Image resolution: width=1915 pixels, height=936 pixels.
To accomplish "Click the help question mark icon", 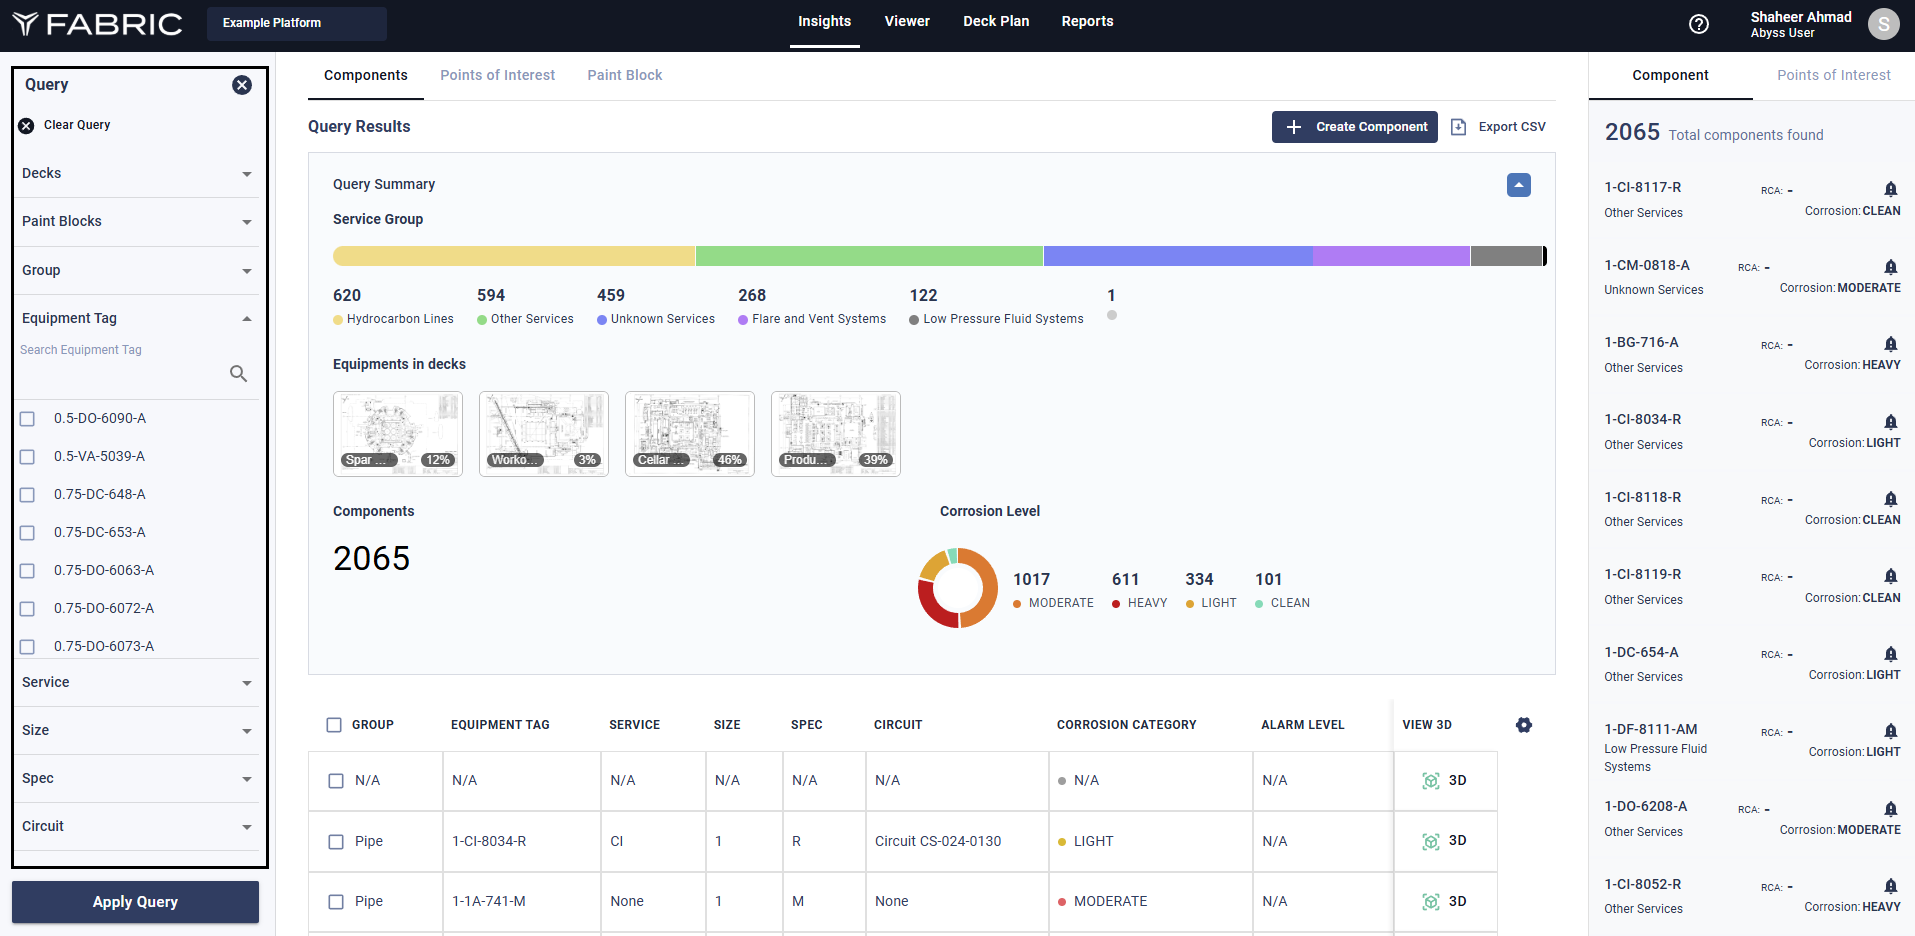I will click(1698, 24).
